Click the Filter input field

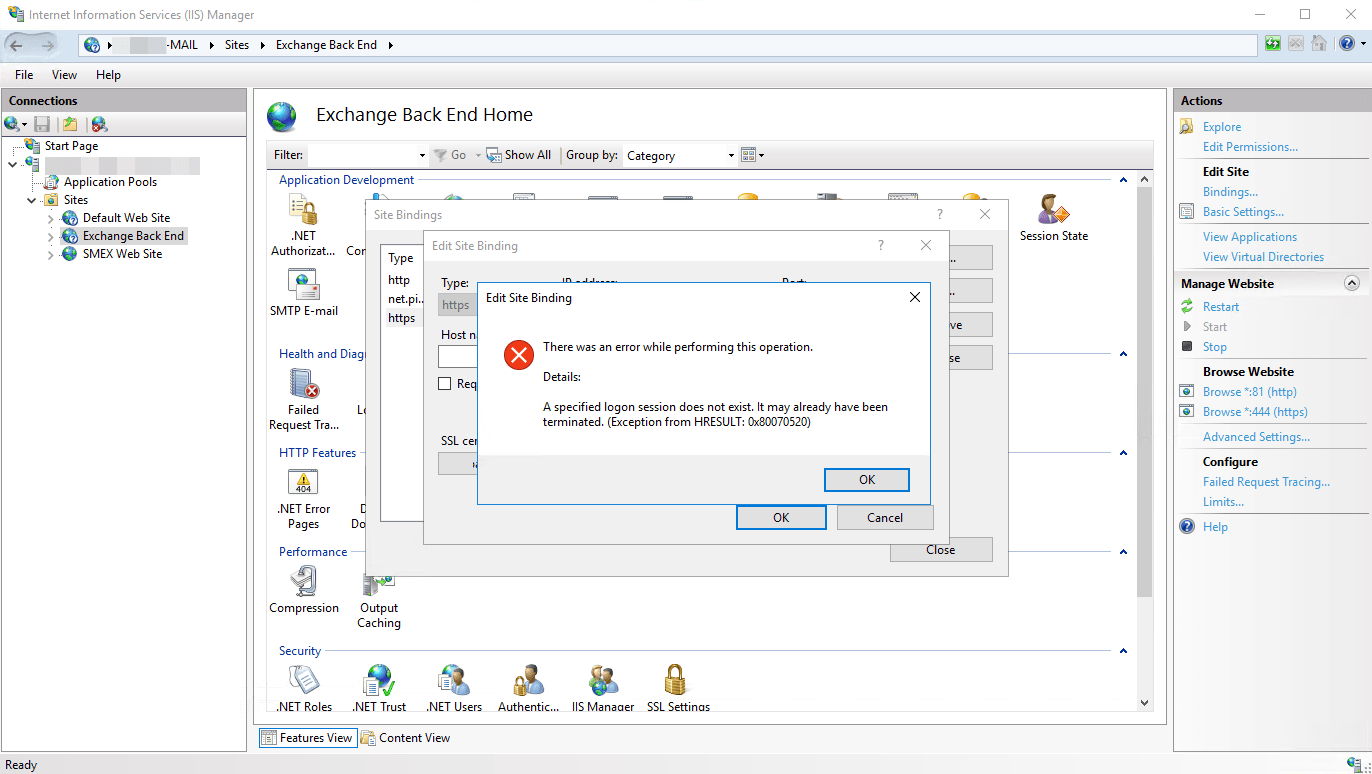[365, 156]
